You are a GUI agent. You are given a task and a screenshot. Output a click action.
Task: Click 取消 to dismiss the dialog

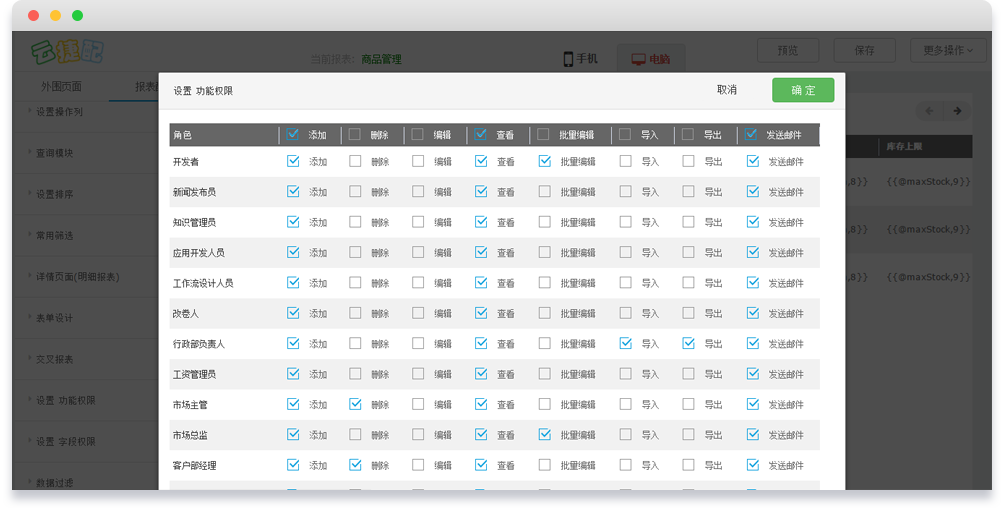point(727,90)
